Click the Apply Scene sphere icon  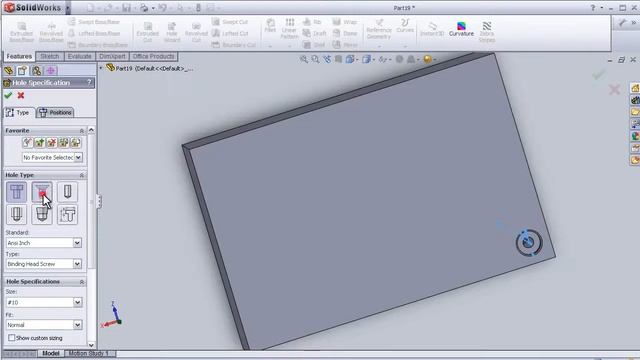pos(427,60)
